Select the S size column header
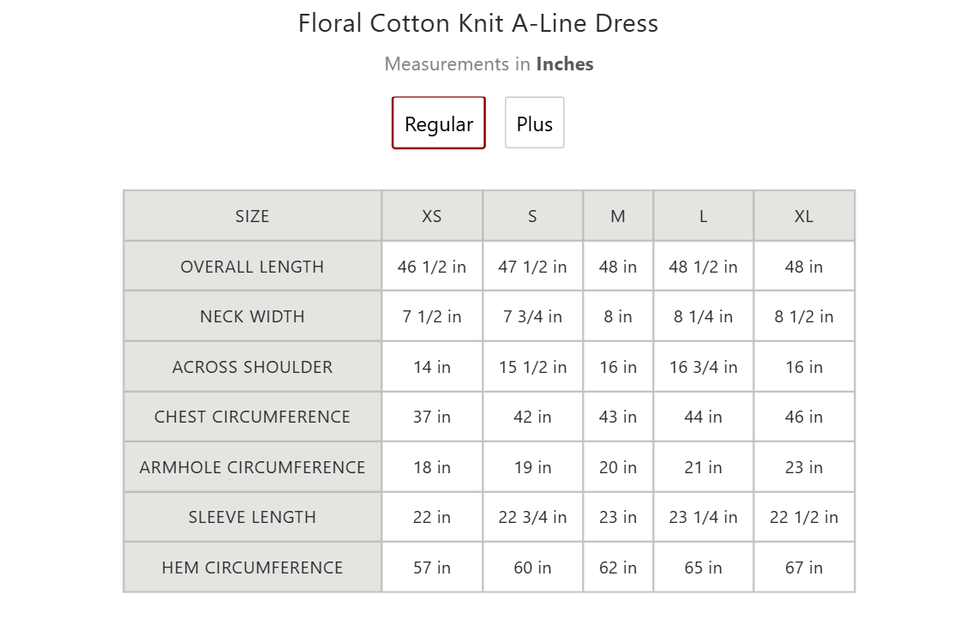Viewport: 960px width, 625px height. (533, 216)
